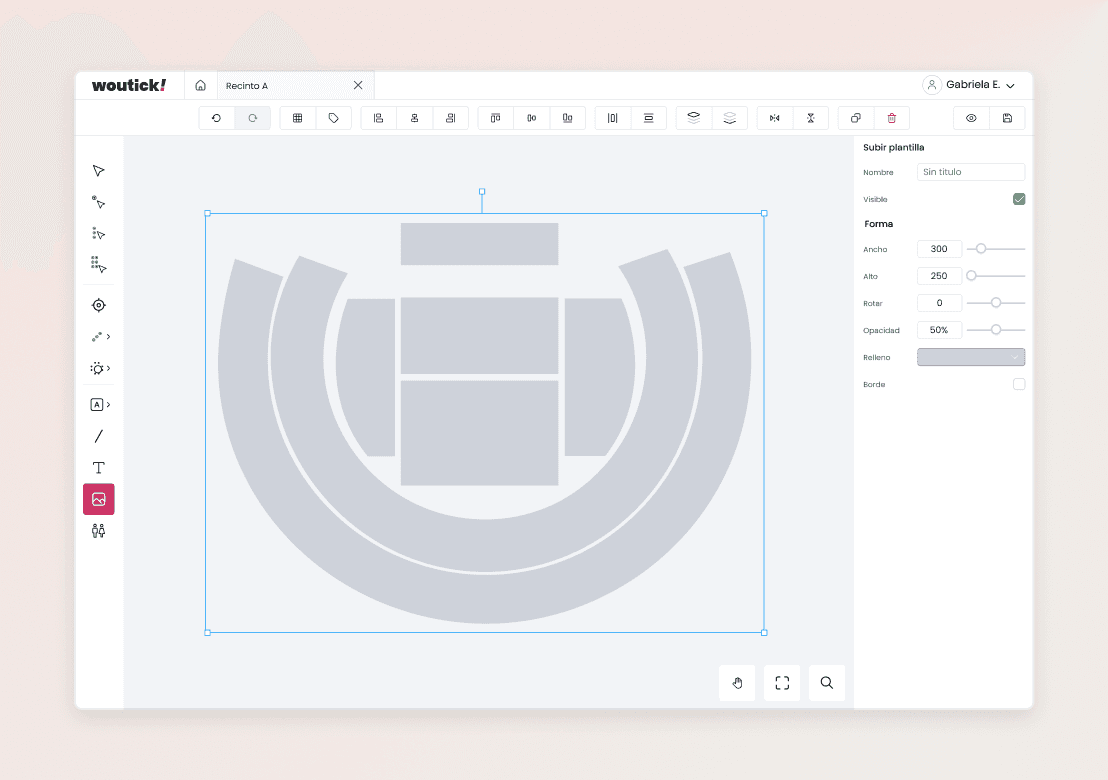The height and width of the screenshot is (780, 1108).
Task: Click the rotation handle above the template
Action: coord(482,191)
